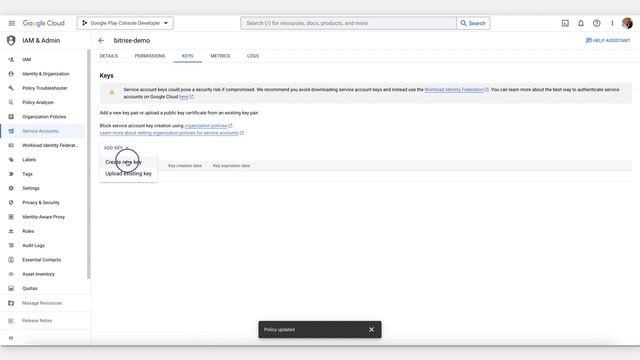
Task: Open Audit Logs in sidebar
Action: tap(43, 245)
